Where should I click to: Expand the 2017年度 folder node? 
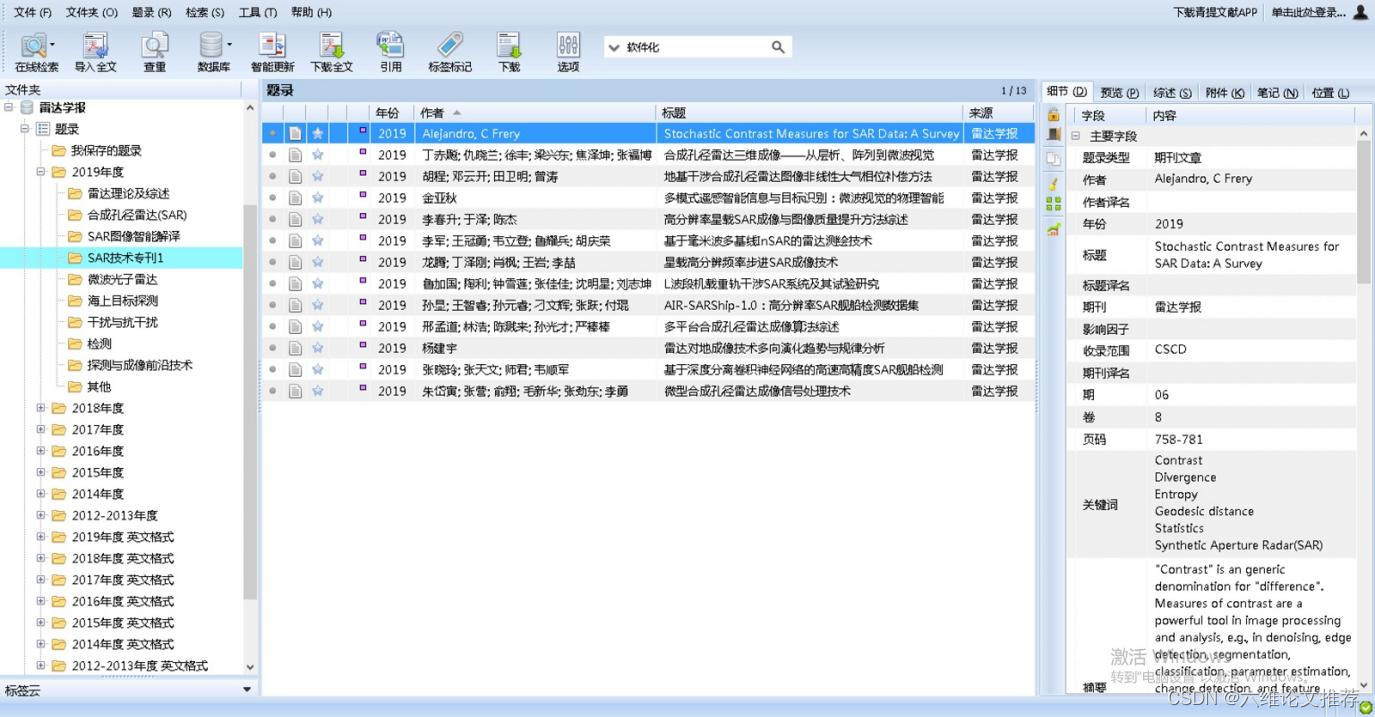[x=41, y=429]
